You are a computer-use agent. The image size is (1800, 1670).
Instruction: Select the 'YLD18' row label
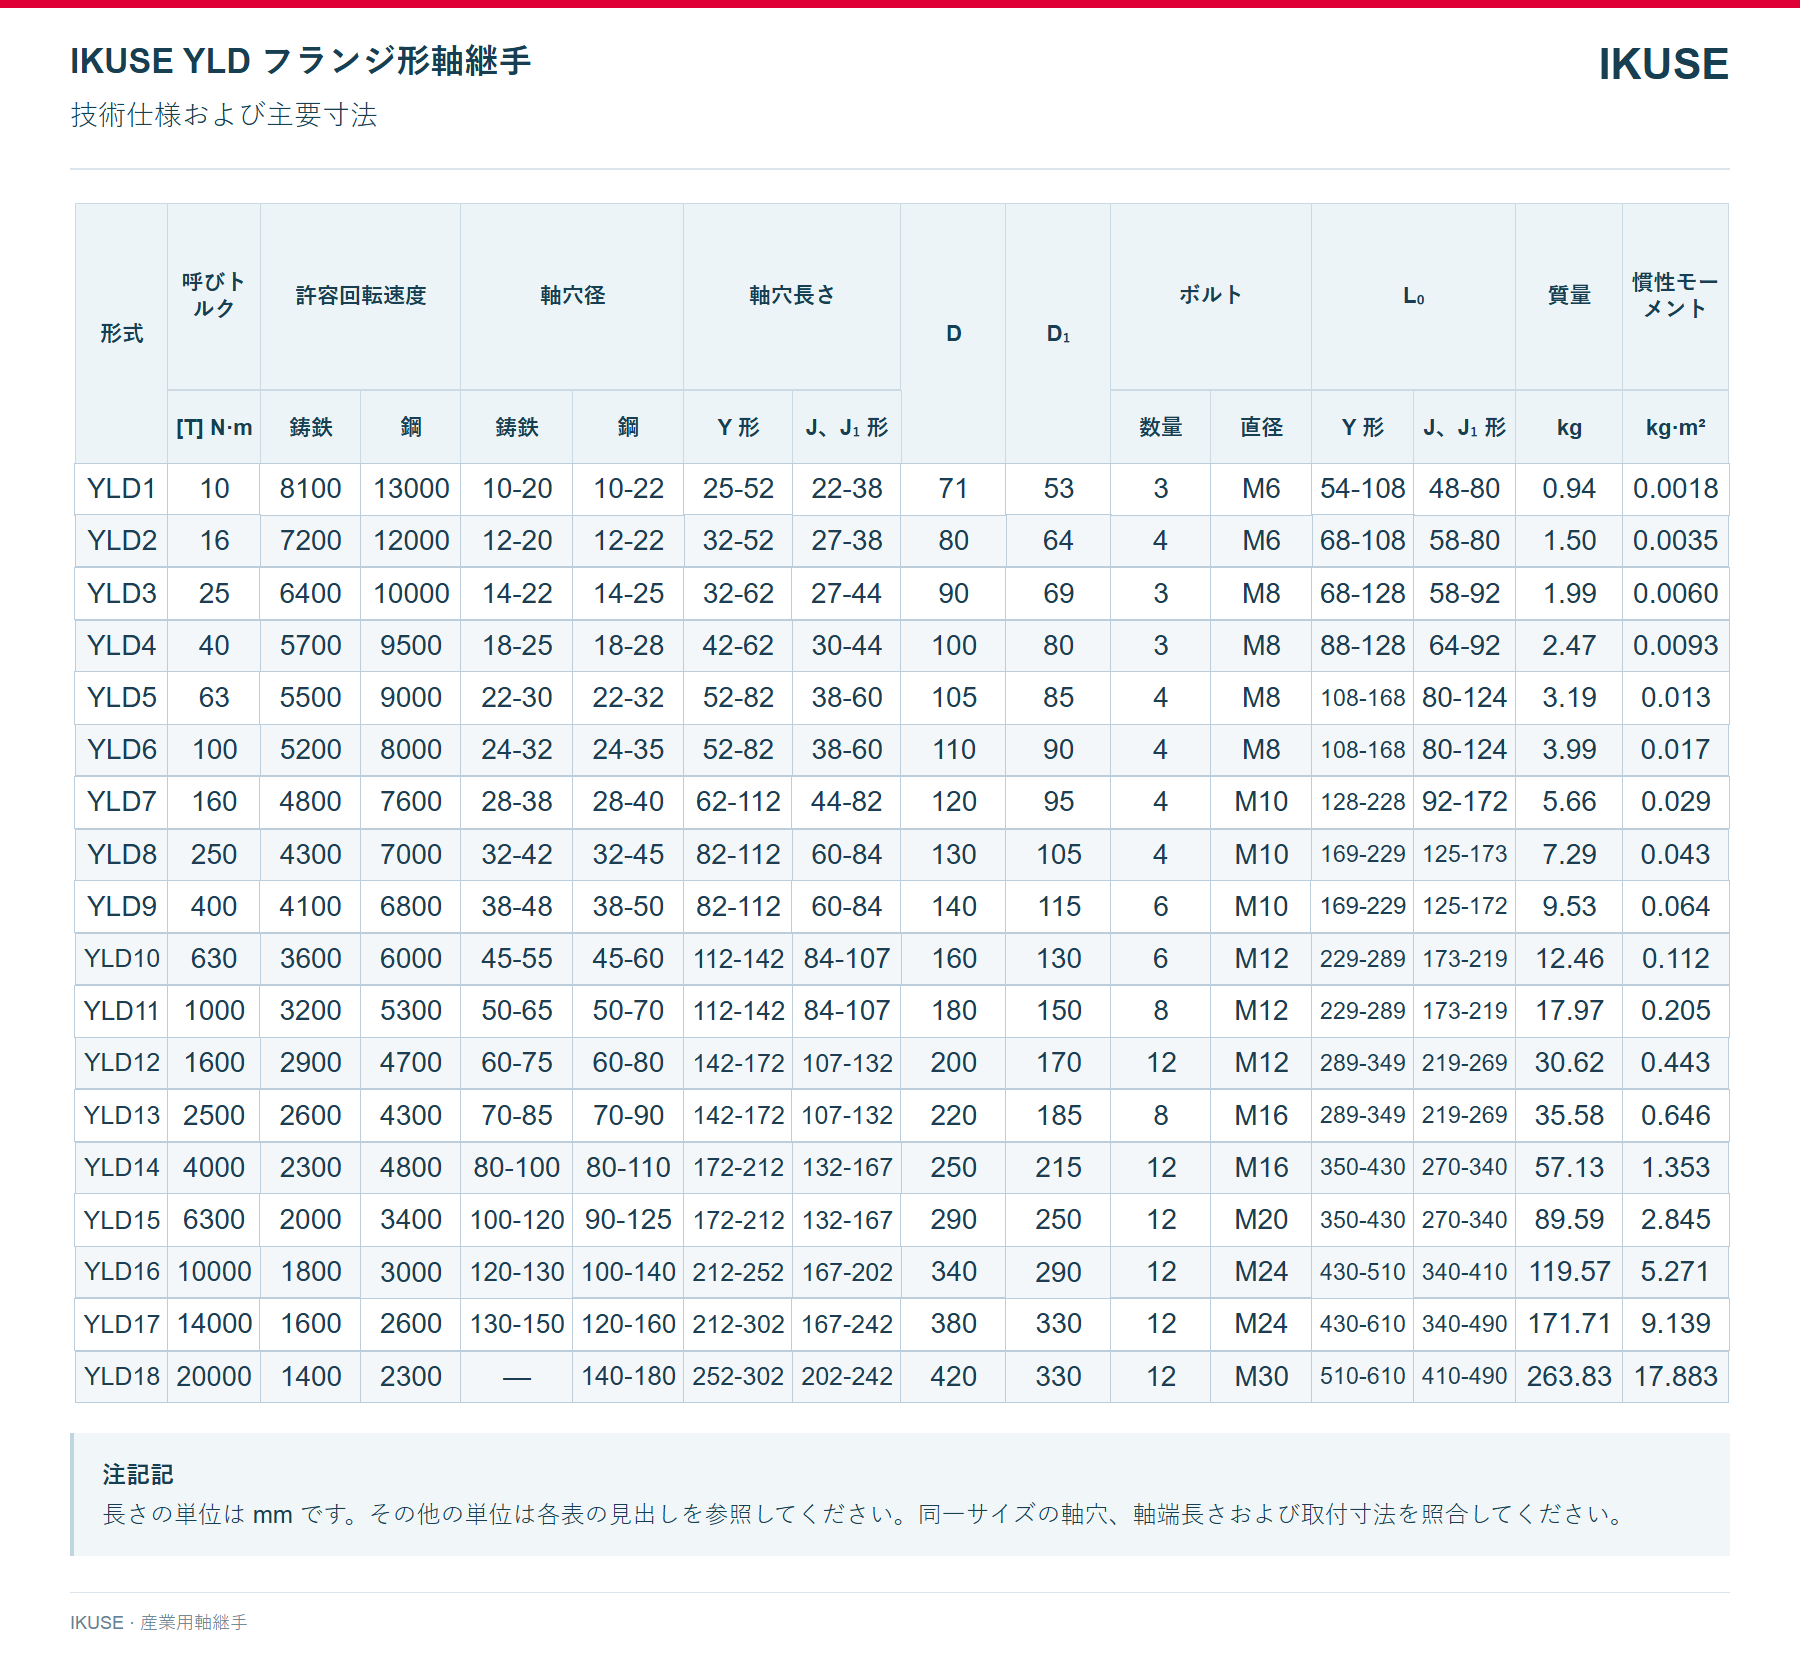(x=122, y=1376)
